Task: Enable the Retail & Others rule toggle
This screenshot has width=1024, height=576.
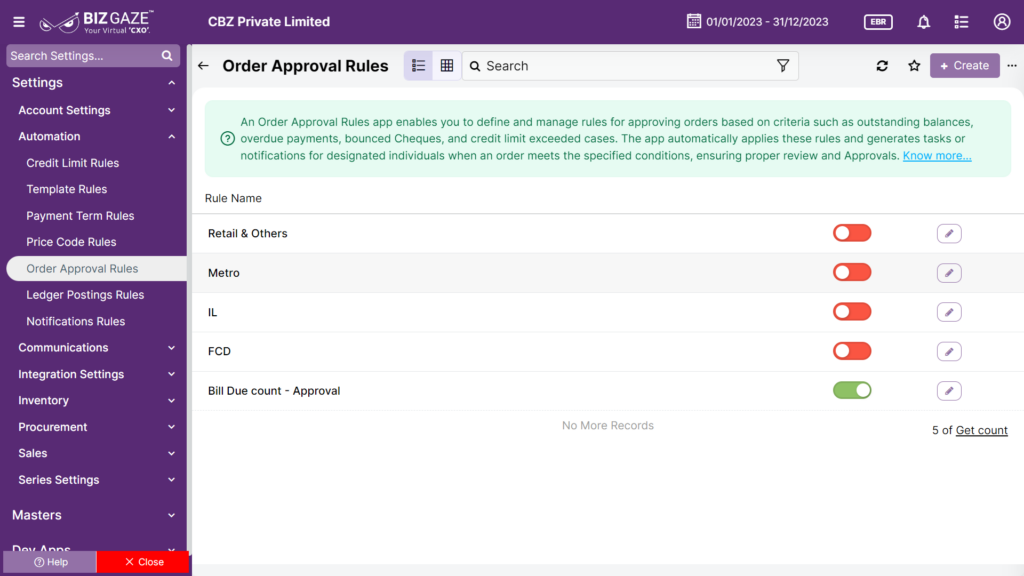Action: point(852,233)
